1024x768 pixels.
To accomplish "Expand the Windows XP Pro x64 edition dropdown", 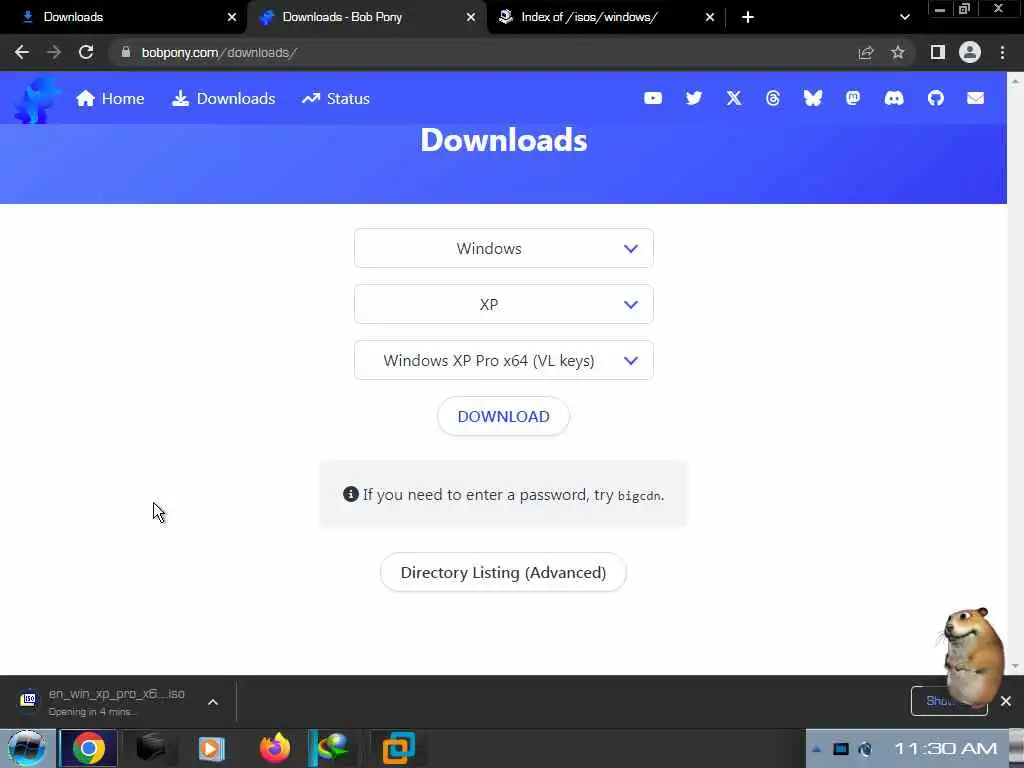I will click(504, 360).
